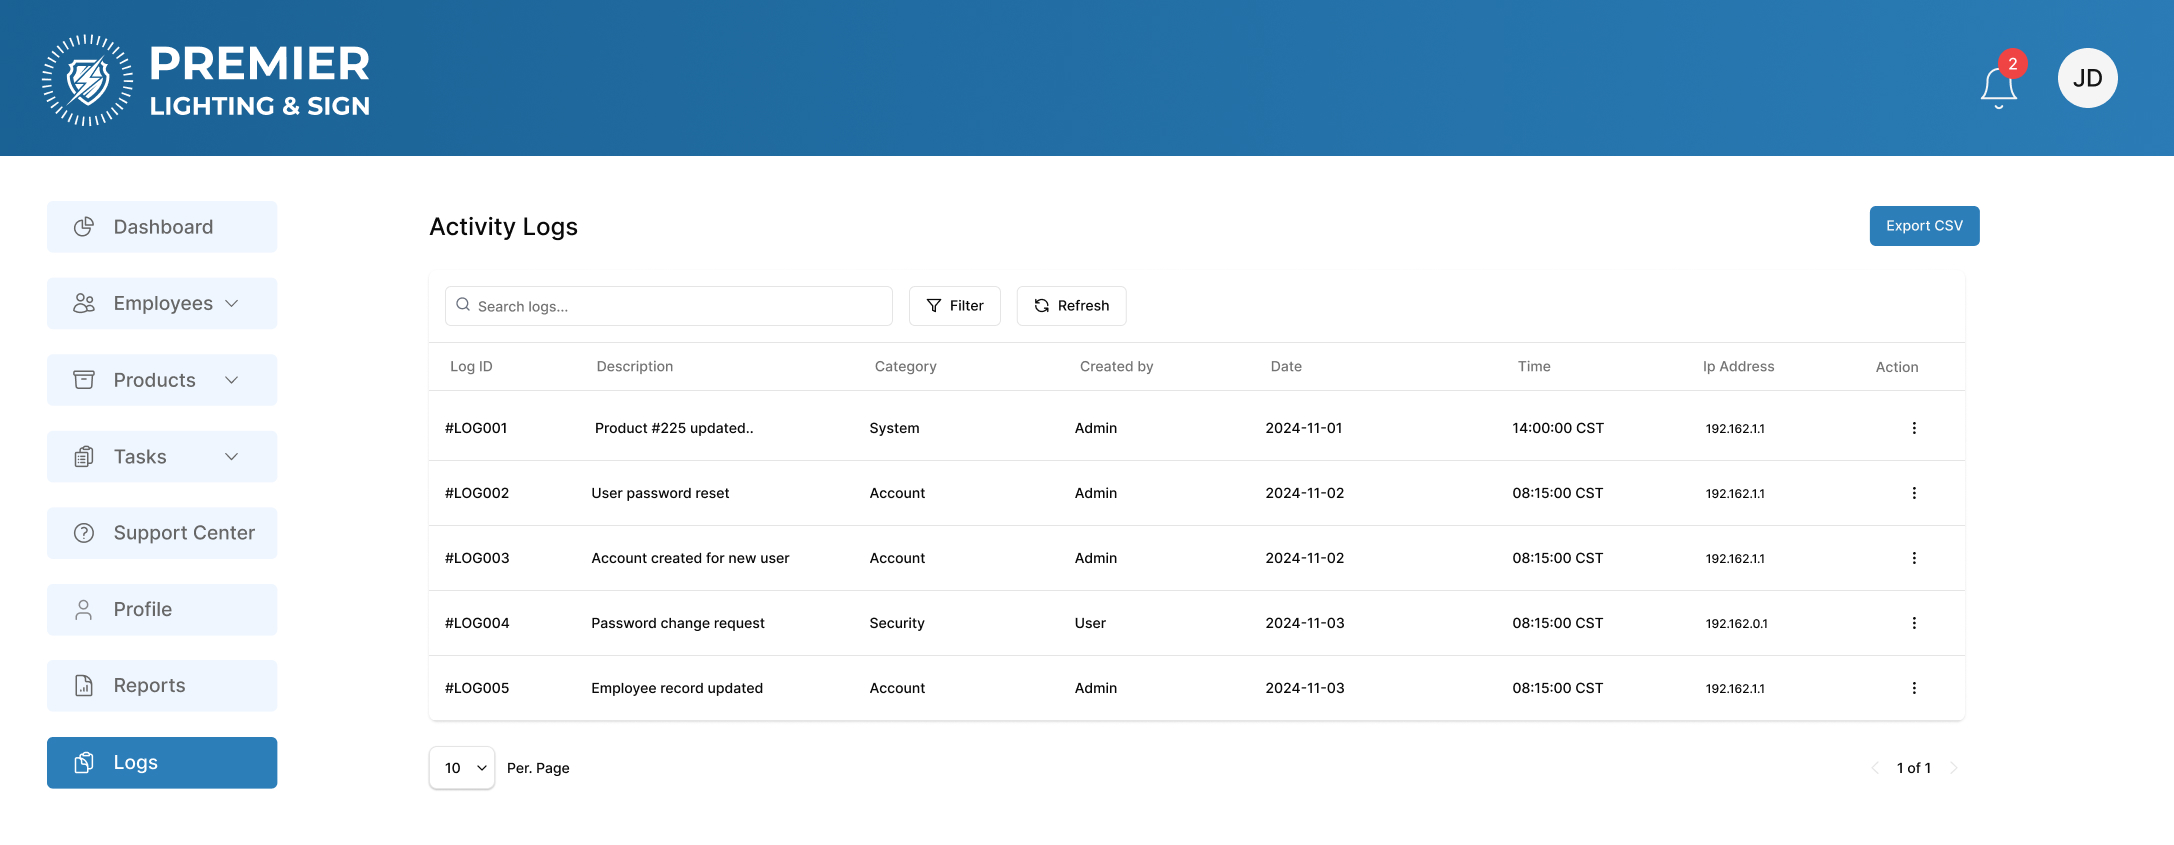
Task: Navigate to Reports in sidebar
Action: (162, 686)
